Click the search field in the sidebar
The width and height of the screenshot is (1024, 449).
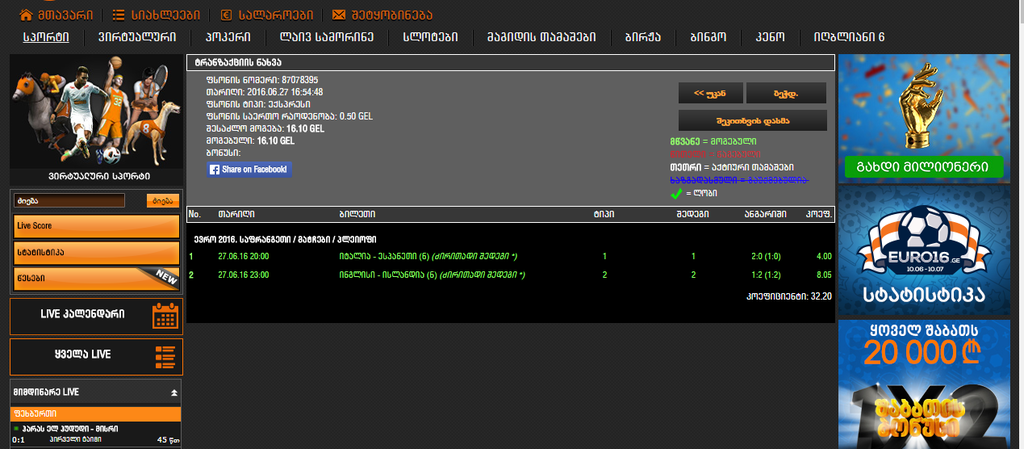pos(70,201)
